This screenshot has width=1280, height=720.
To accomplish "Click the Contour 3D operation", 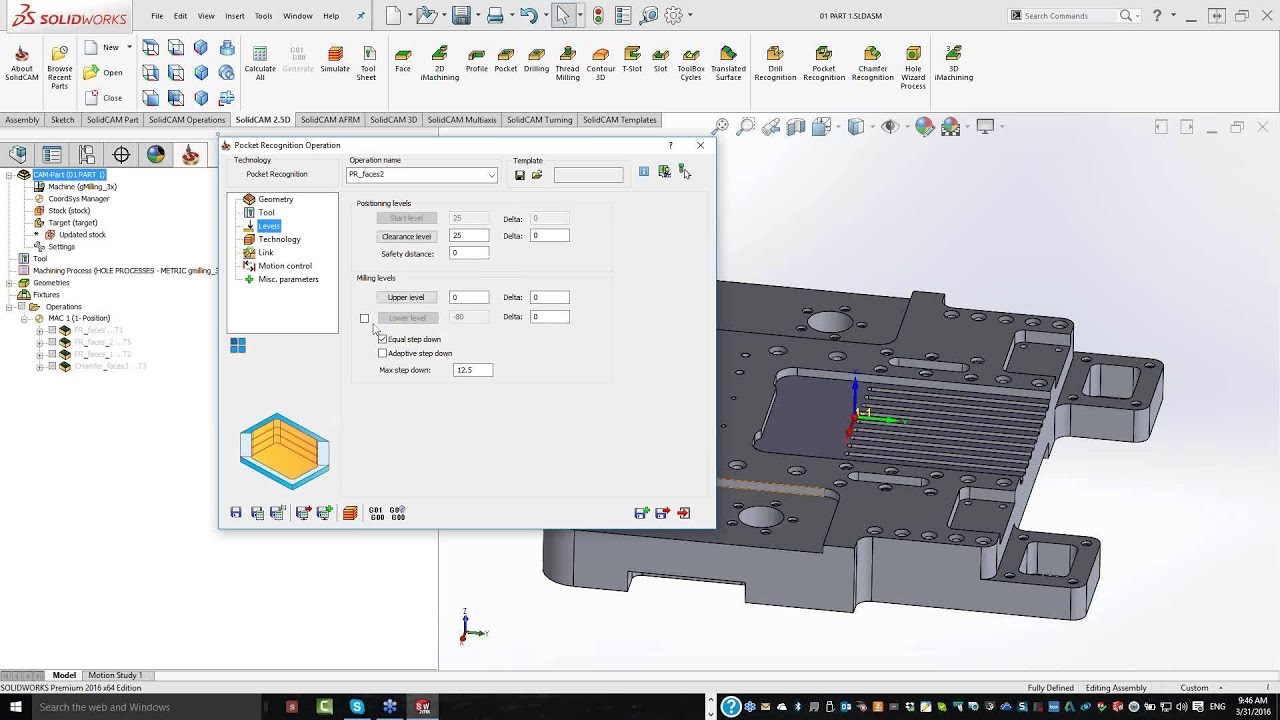I will pyautogui.click(x=600, y=63).
